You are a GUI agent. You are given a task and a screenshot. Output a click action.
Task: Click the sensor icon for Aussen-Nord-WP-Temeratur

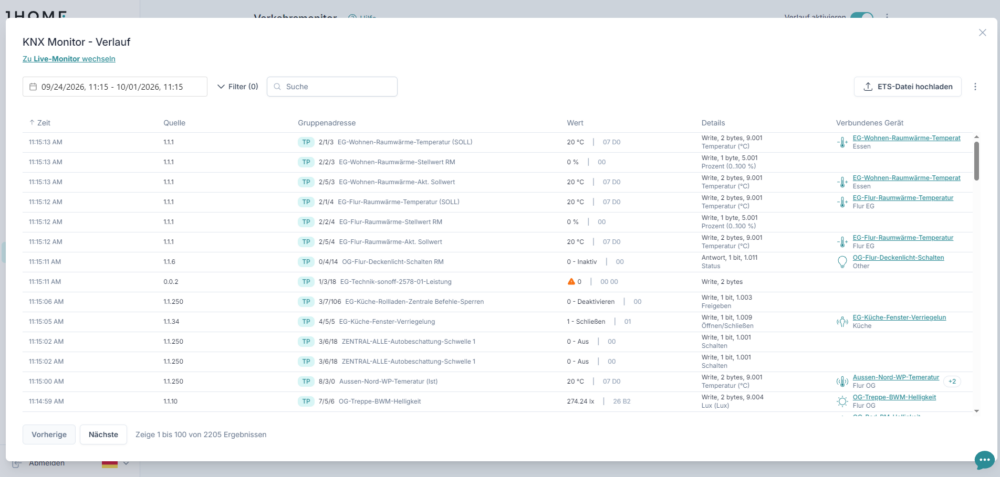(x=842, y=381)
